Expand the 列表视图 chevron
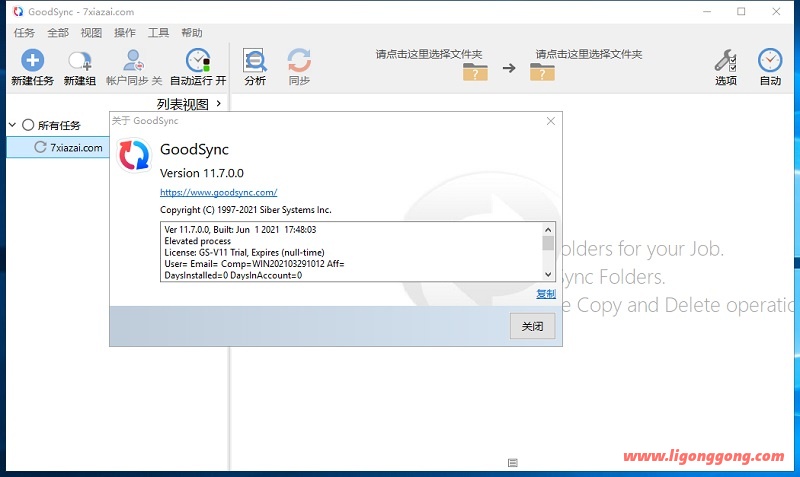 tap(219, 104)
